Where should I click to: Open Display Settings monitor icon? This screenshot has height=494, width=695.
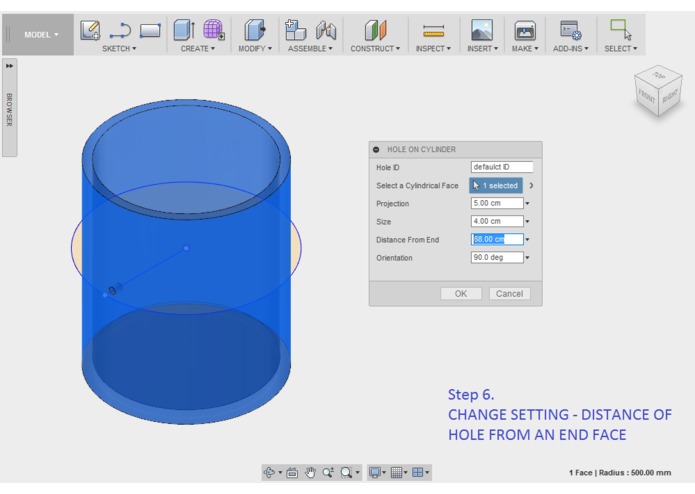pos(375,473)
